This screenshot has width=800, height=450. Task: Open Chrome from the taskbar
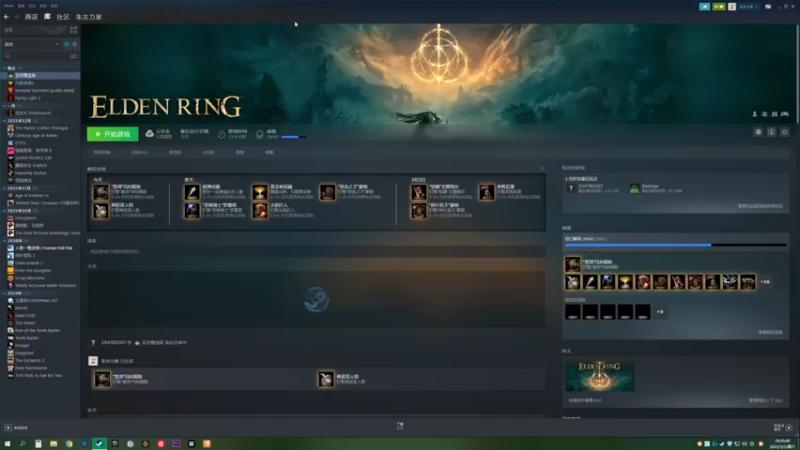tap(69, 444)
